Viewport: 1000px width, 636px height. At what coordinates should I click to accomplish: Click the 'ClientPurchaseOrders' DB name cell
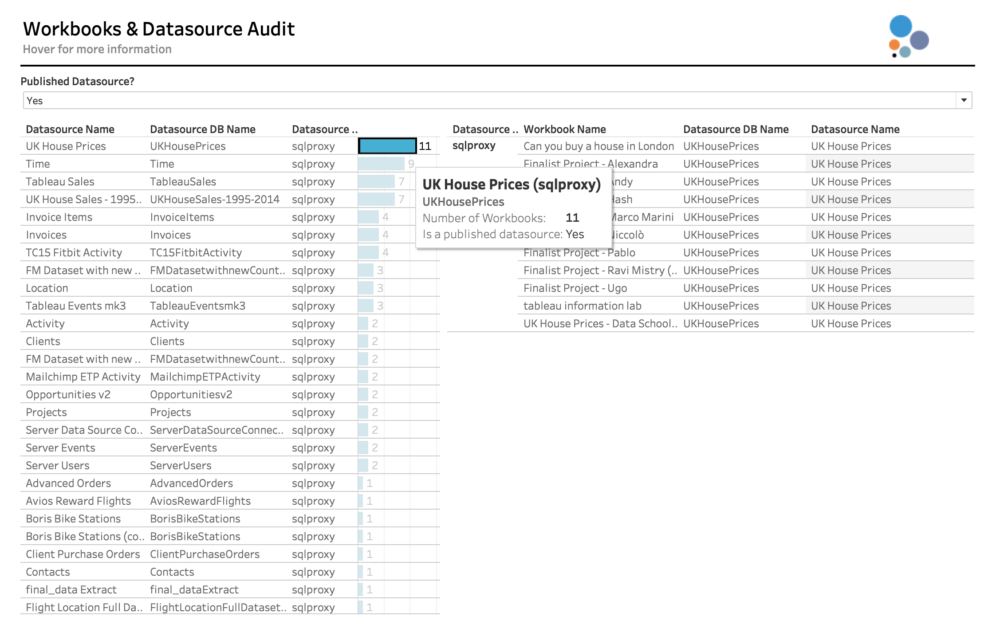(205, 554)
